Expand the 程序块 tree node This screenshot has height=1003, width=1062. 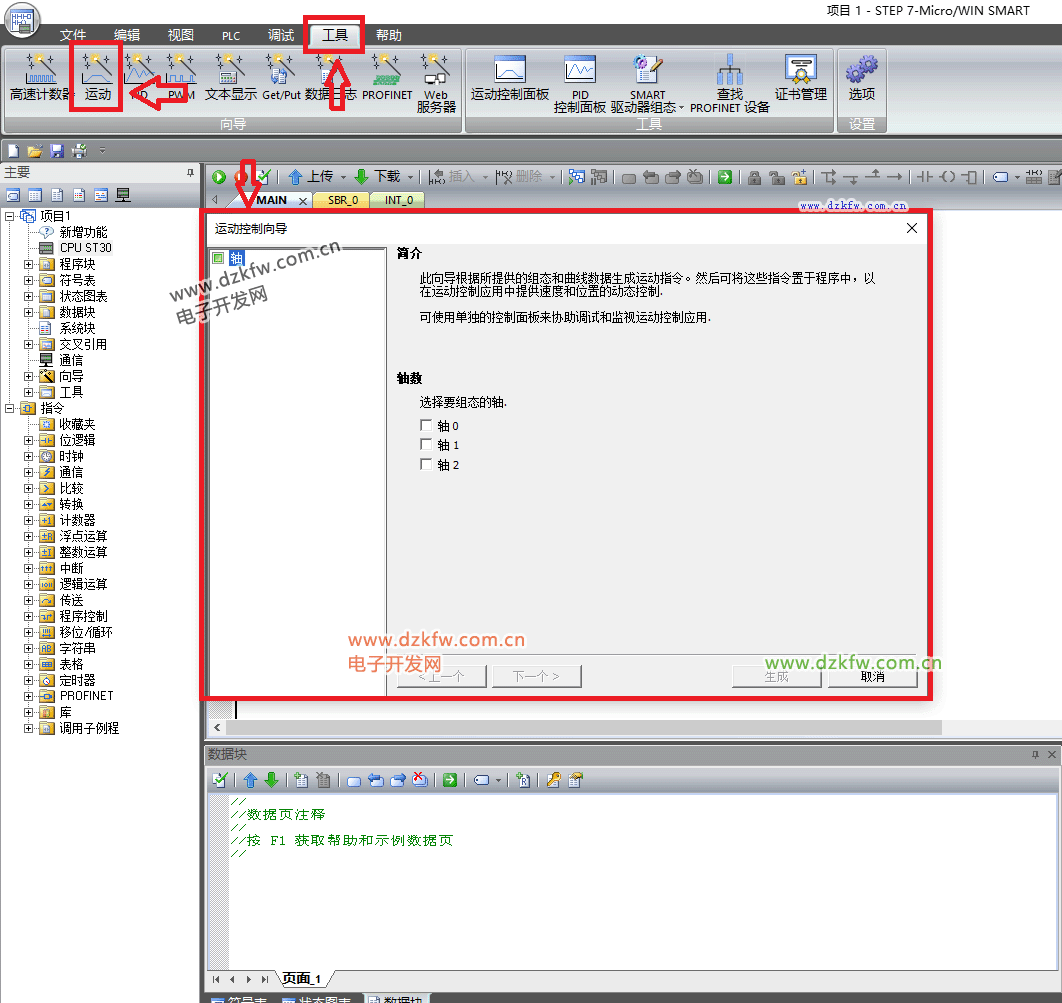pyautogui.click(x=29, y=264)
